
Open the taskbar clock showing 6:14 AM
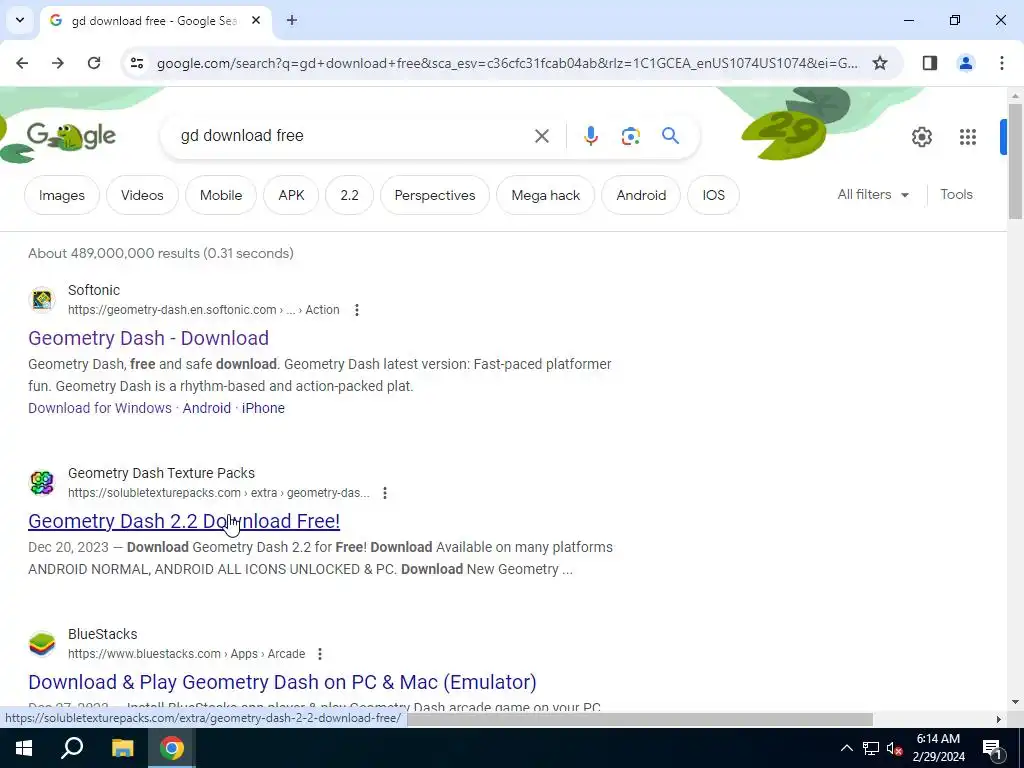click(x=938, y=748)
